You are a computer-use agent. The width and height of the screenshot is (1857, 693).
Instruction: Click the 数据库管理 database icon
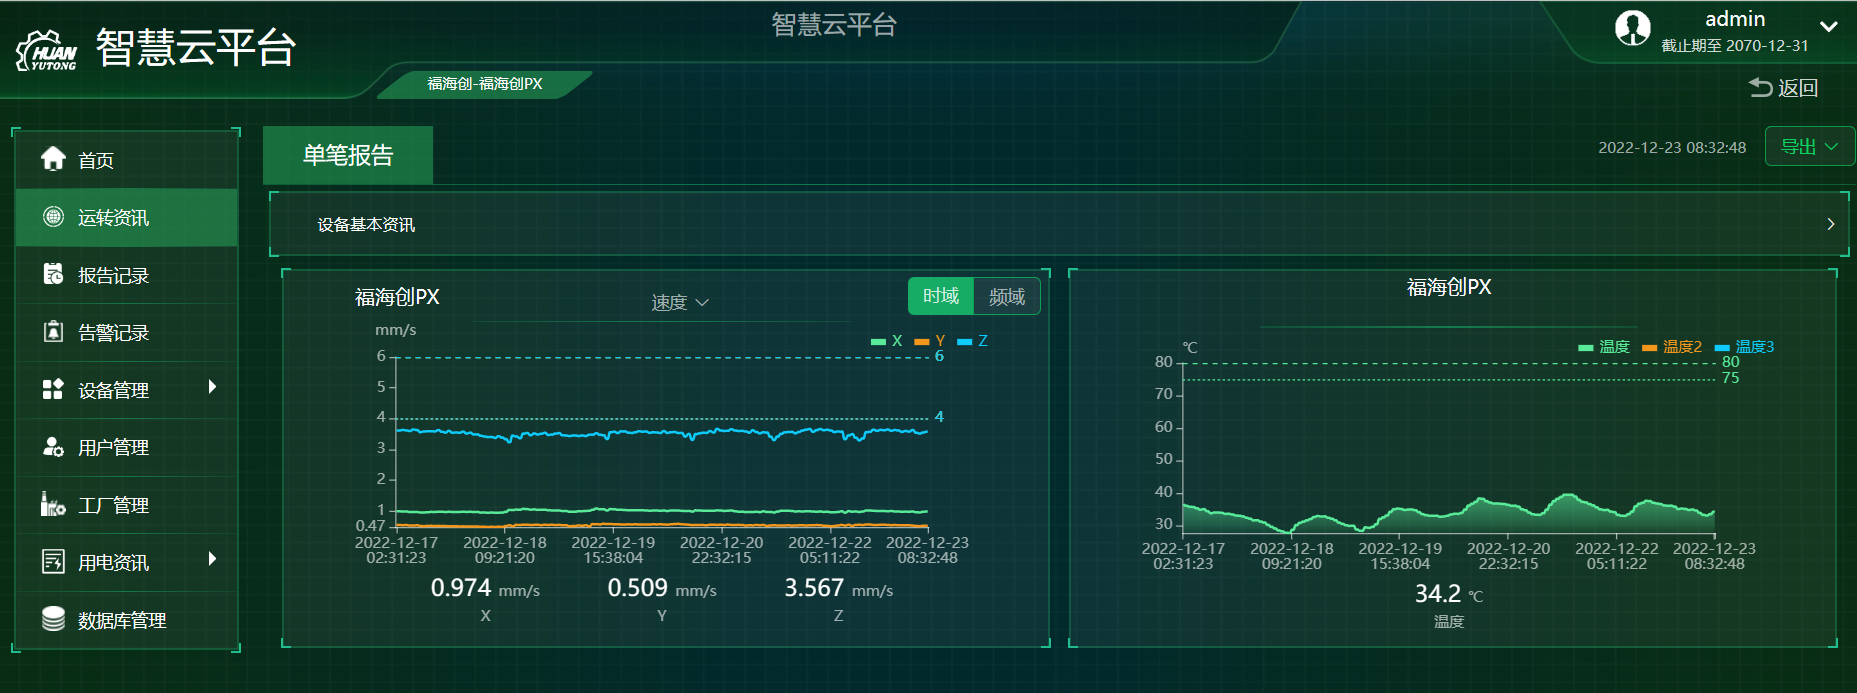(53, 619)
